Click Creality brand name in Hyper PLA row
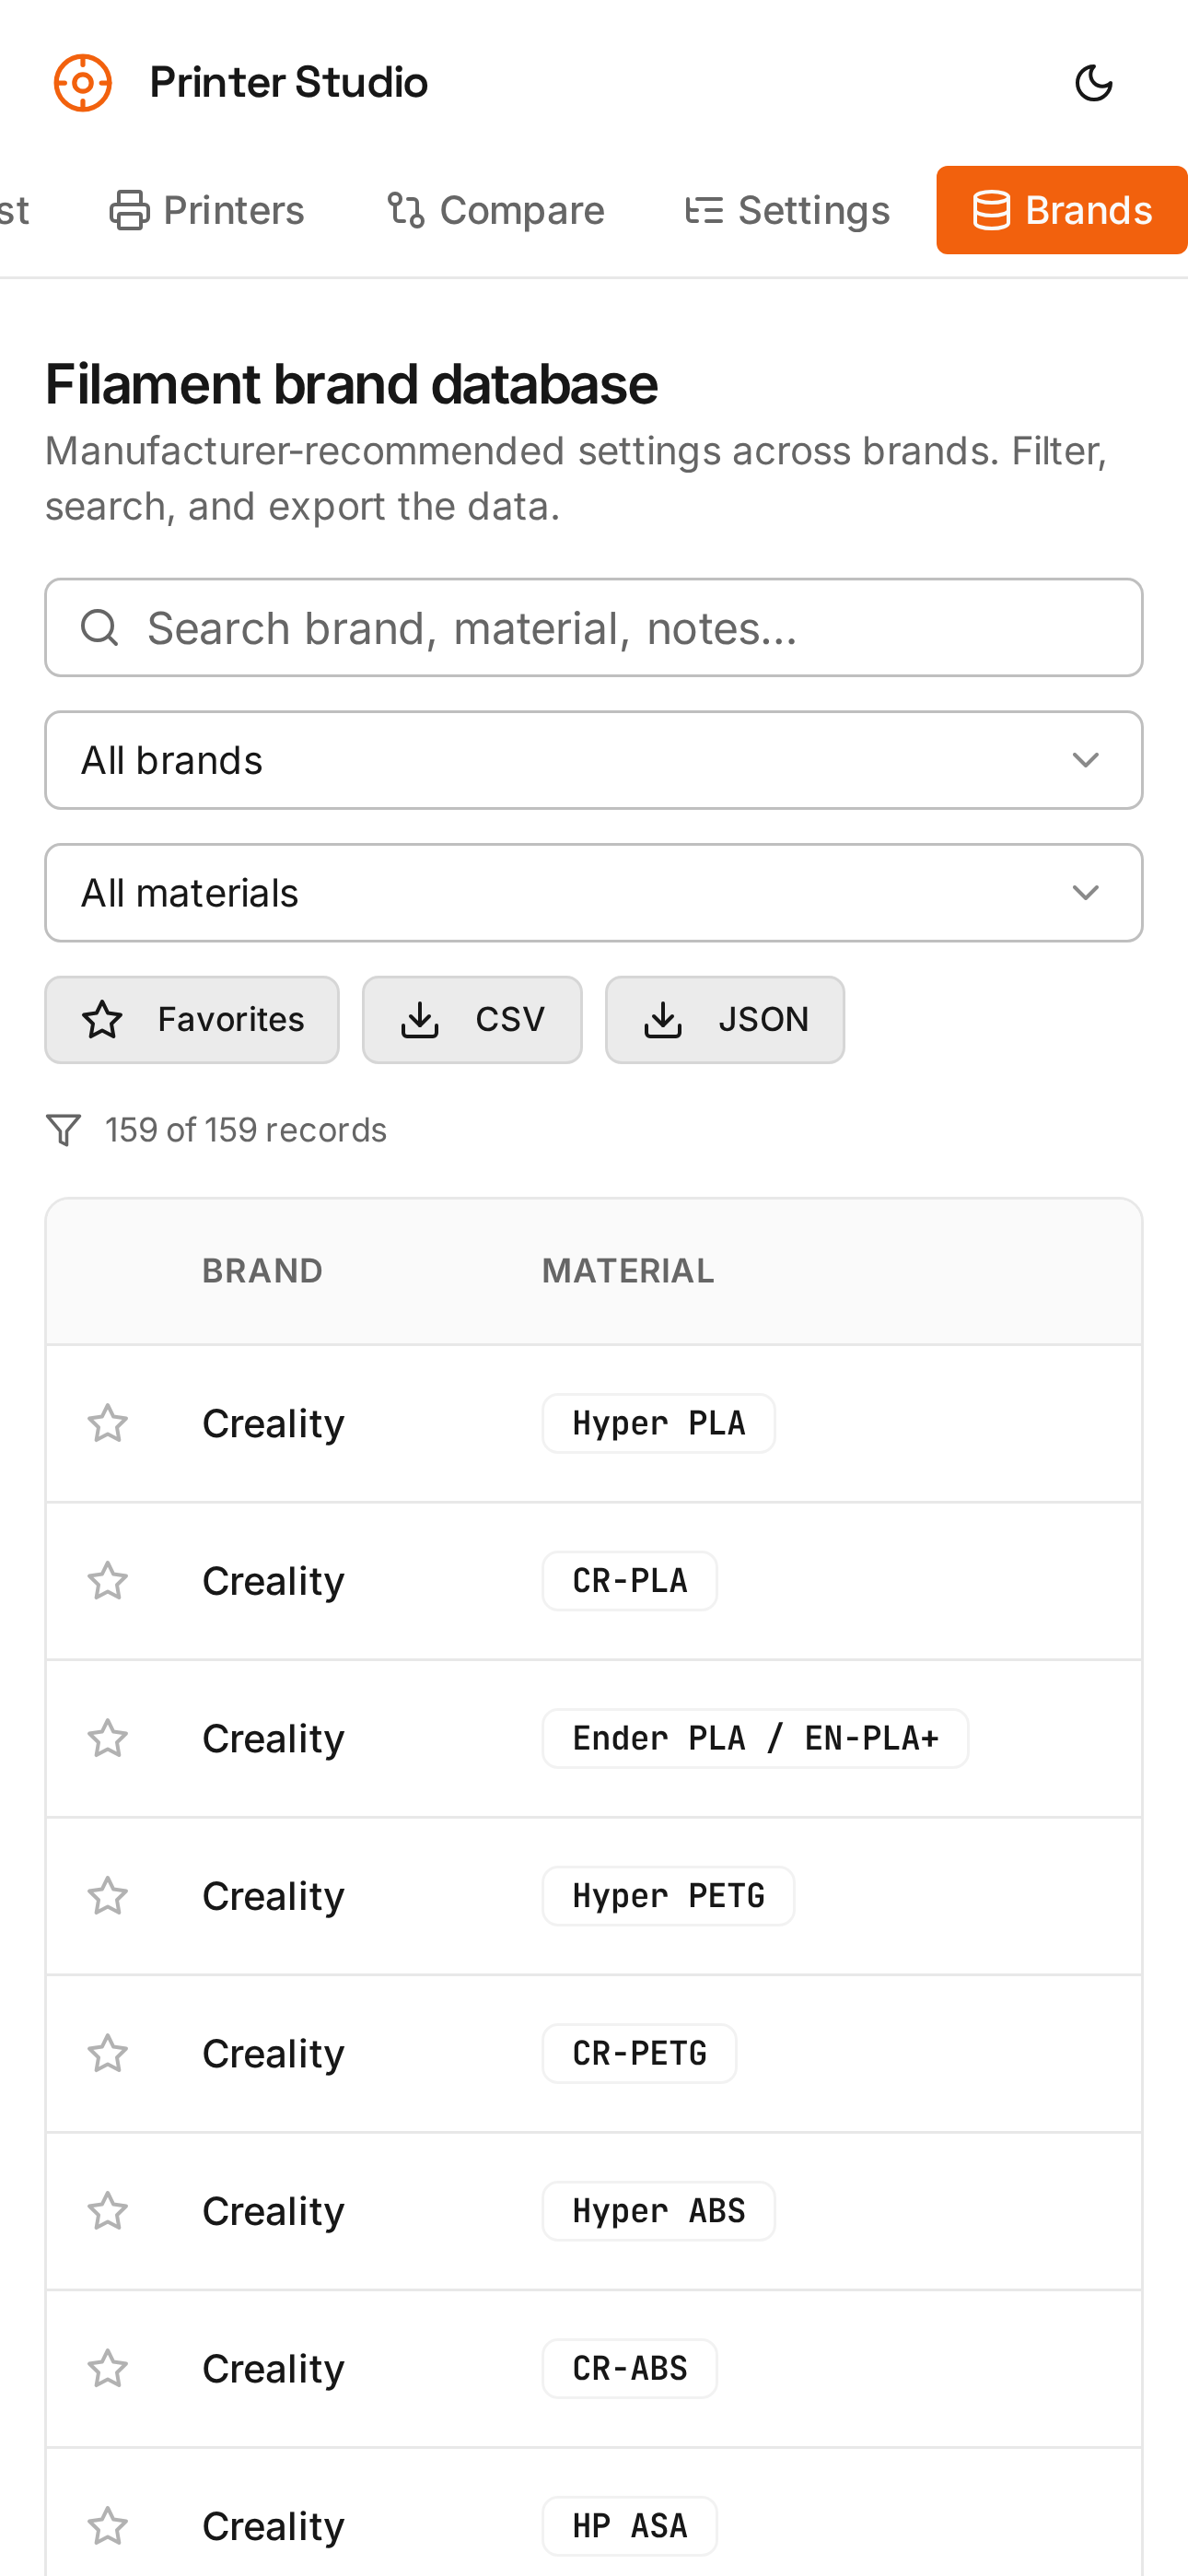This screenshot has height=2576, width=1188. [x=273, y=1423]
